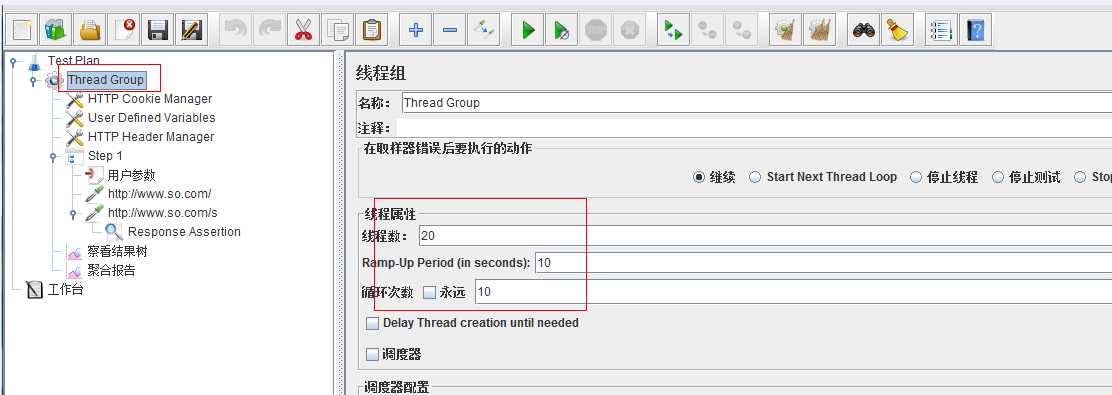The height and width of the screenshot is (395, 1112).
Task: Collapse the http://www.so.com/s sampler node
Action: (x=72, y=213)
